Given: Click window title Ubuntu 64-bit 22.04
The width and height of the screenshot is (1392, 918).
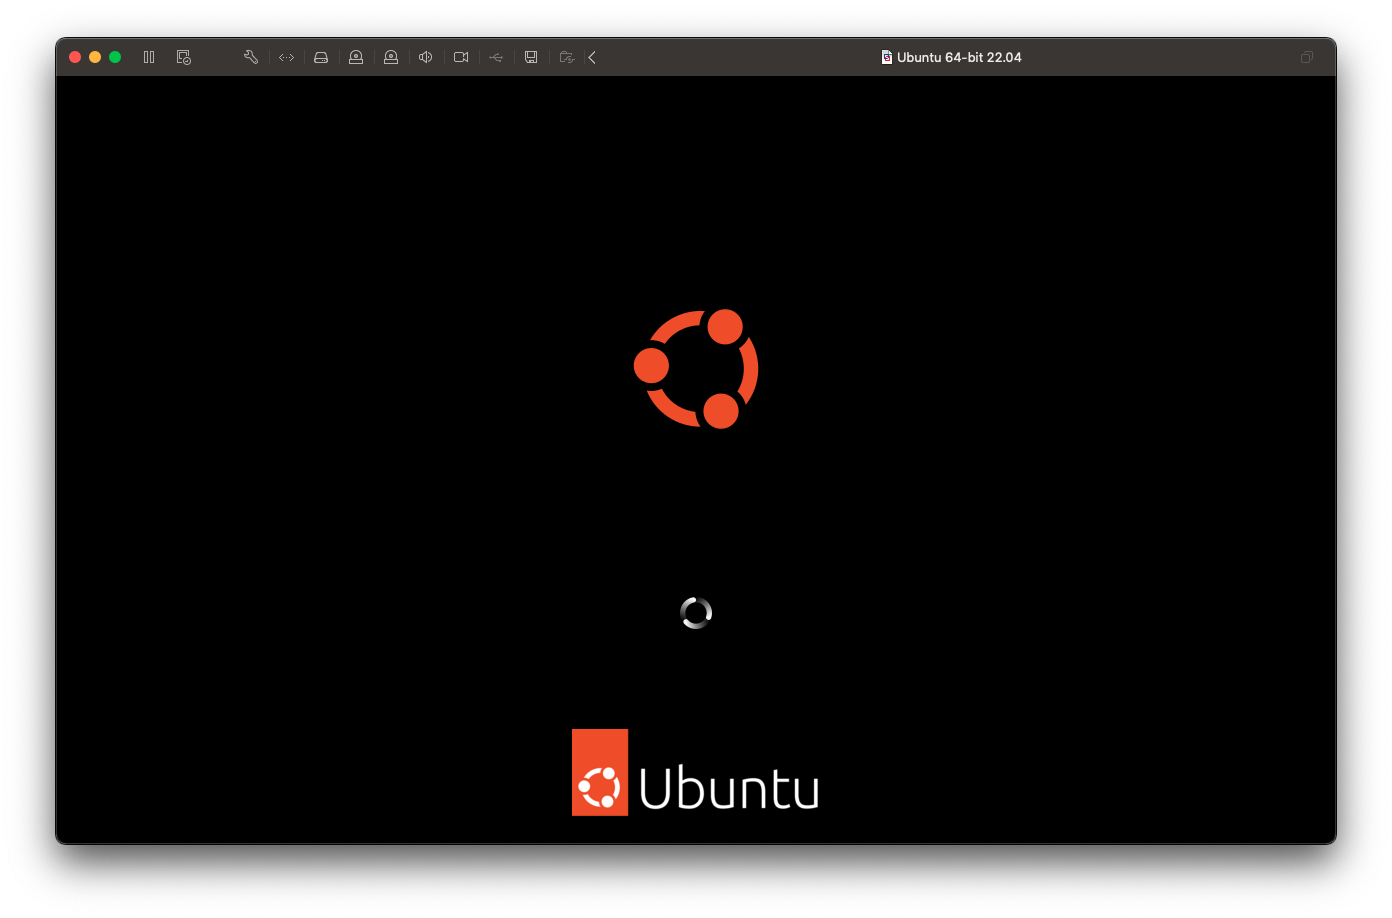Looking at the screenshot, I should click(x=959, y=57).
